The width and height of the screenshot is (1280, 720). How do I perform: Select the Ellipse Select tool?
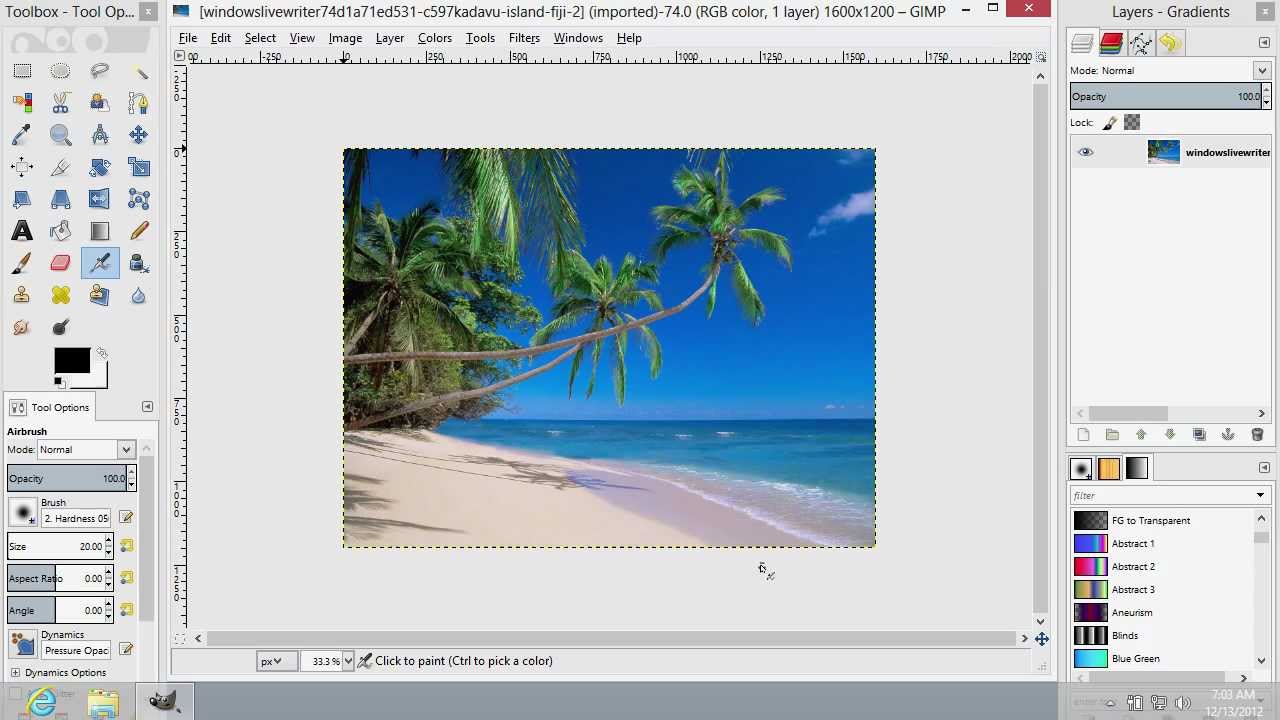pos(60,71)
